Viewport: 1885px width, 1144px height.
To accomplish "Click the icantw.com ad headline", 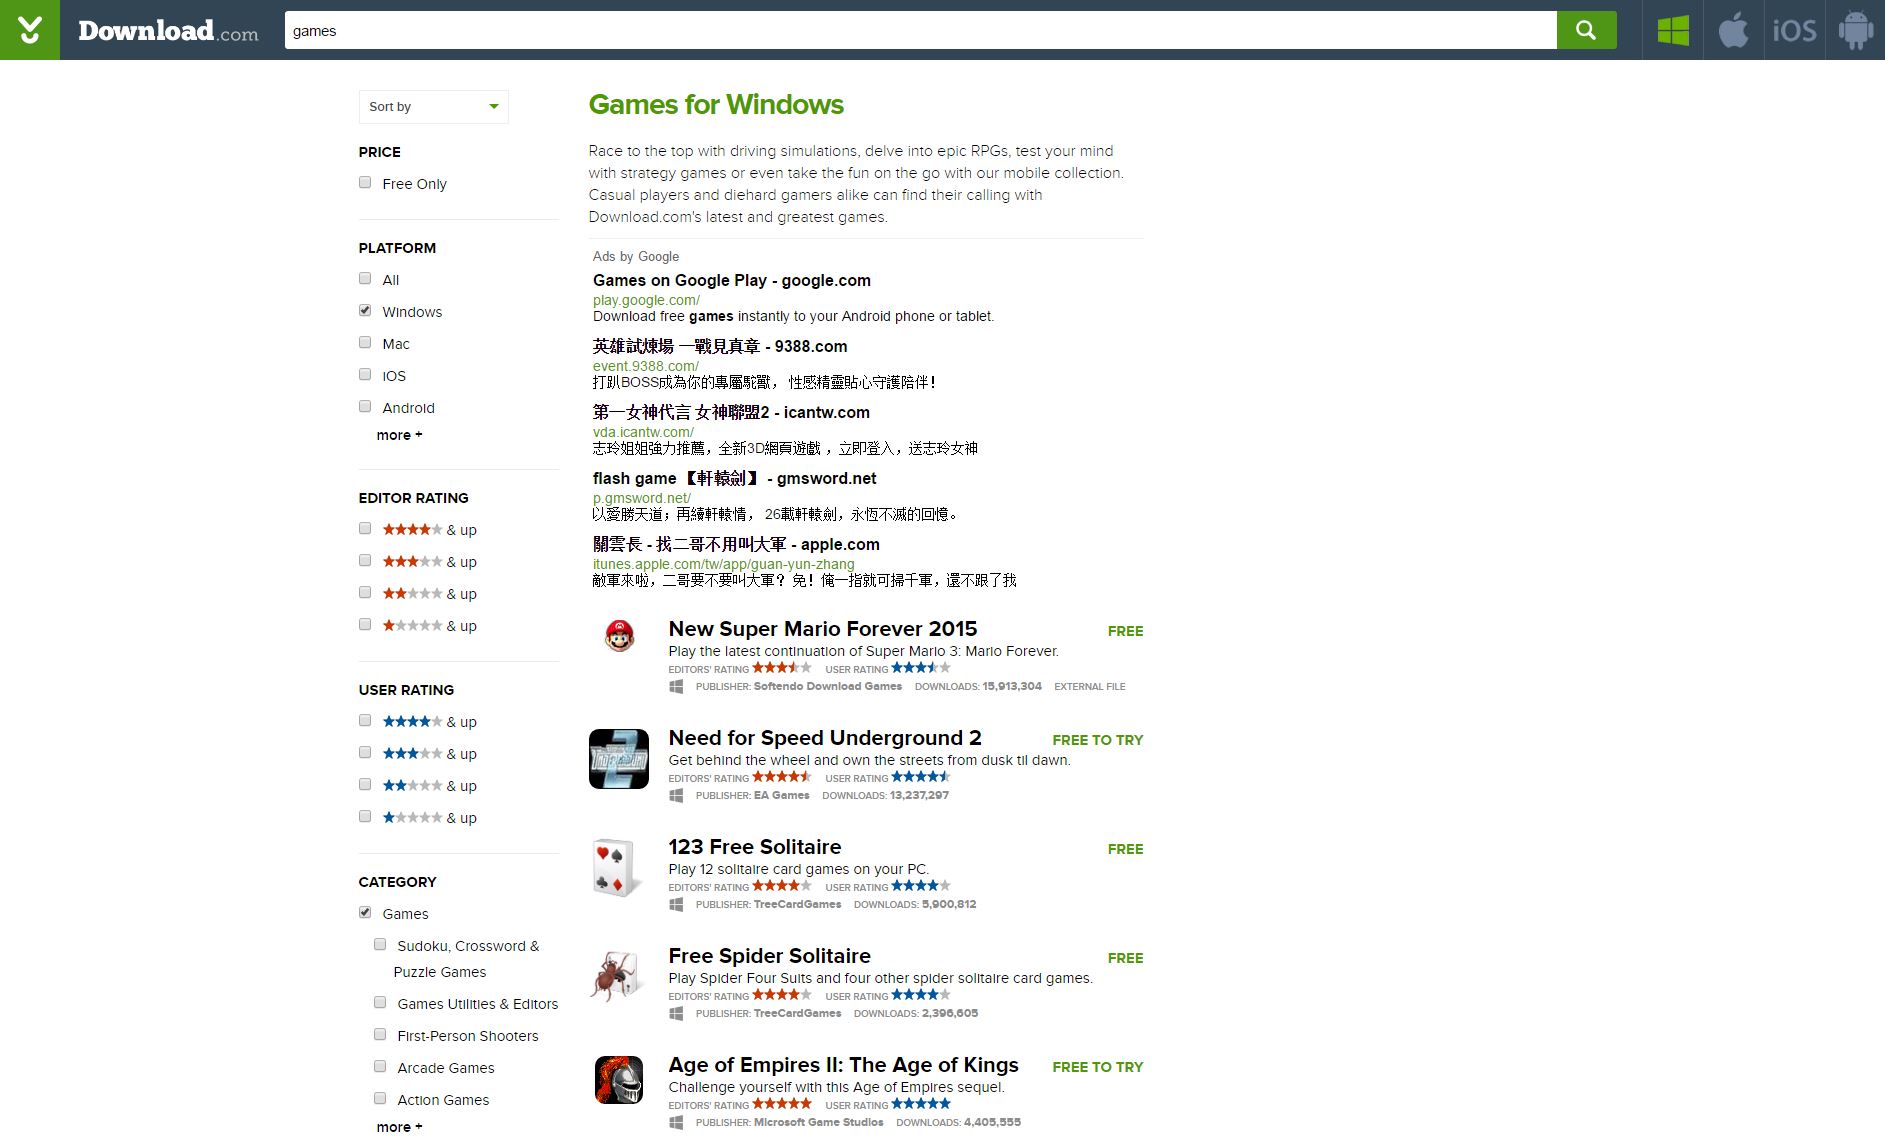I will [731, 413].
